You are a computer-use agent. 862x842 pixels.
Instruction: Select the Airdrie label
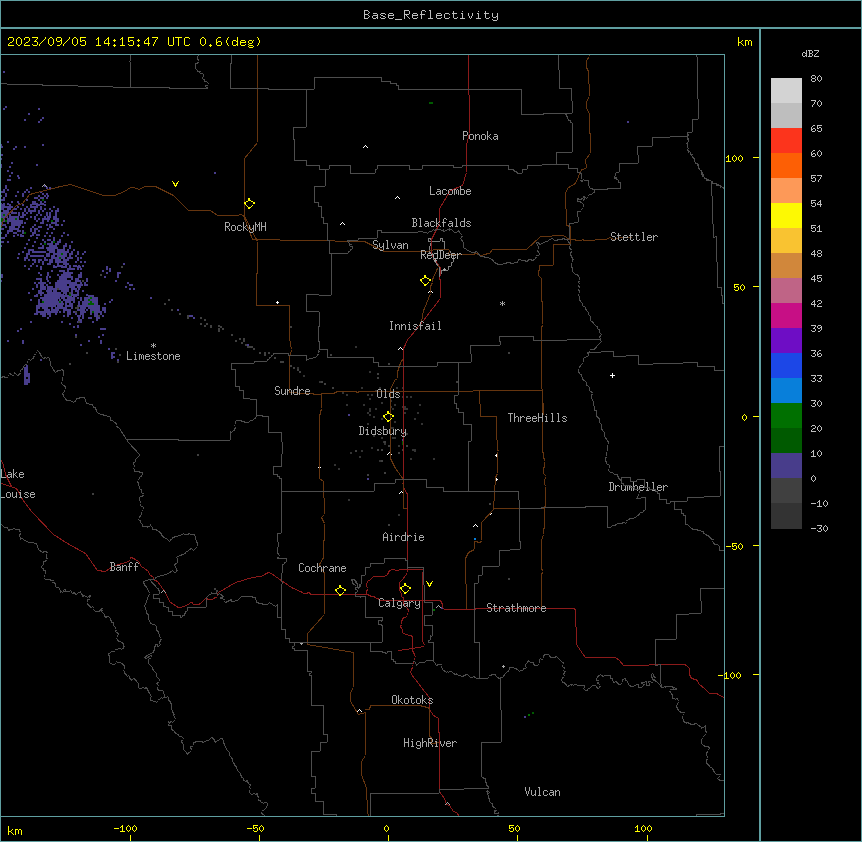[x=403, y=537]
